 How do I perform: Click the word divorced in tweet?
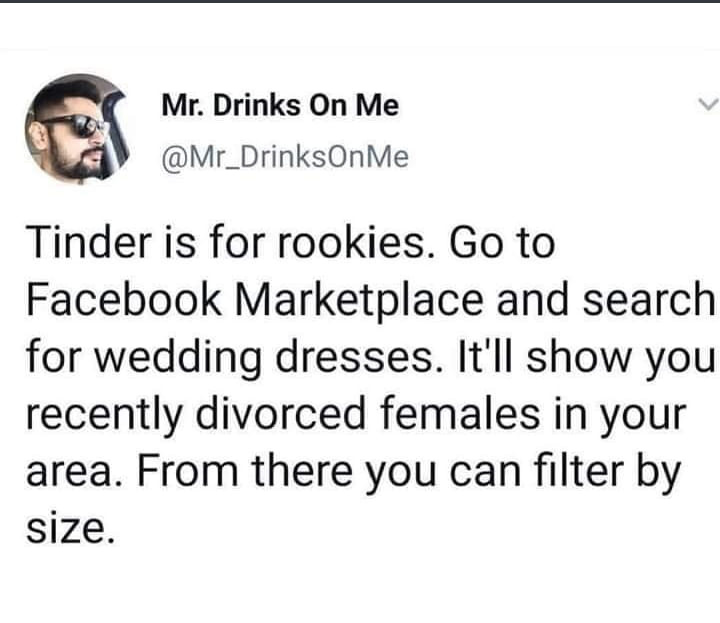click(281, 415)
